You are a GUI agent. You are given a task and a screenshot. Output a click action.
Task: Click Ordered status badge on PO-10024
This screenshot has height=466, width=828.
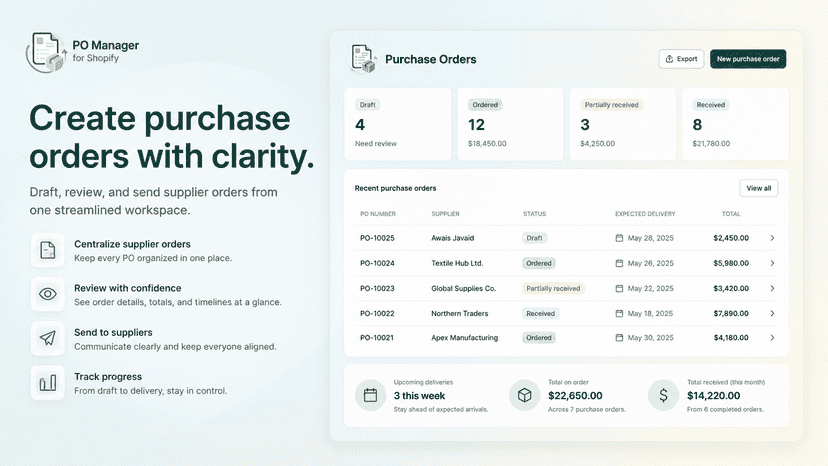click(539, 263)
